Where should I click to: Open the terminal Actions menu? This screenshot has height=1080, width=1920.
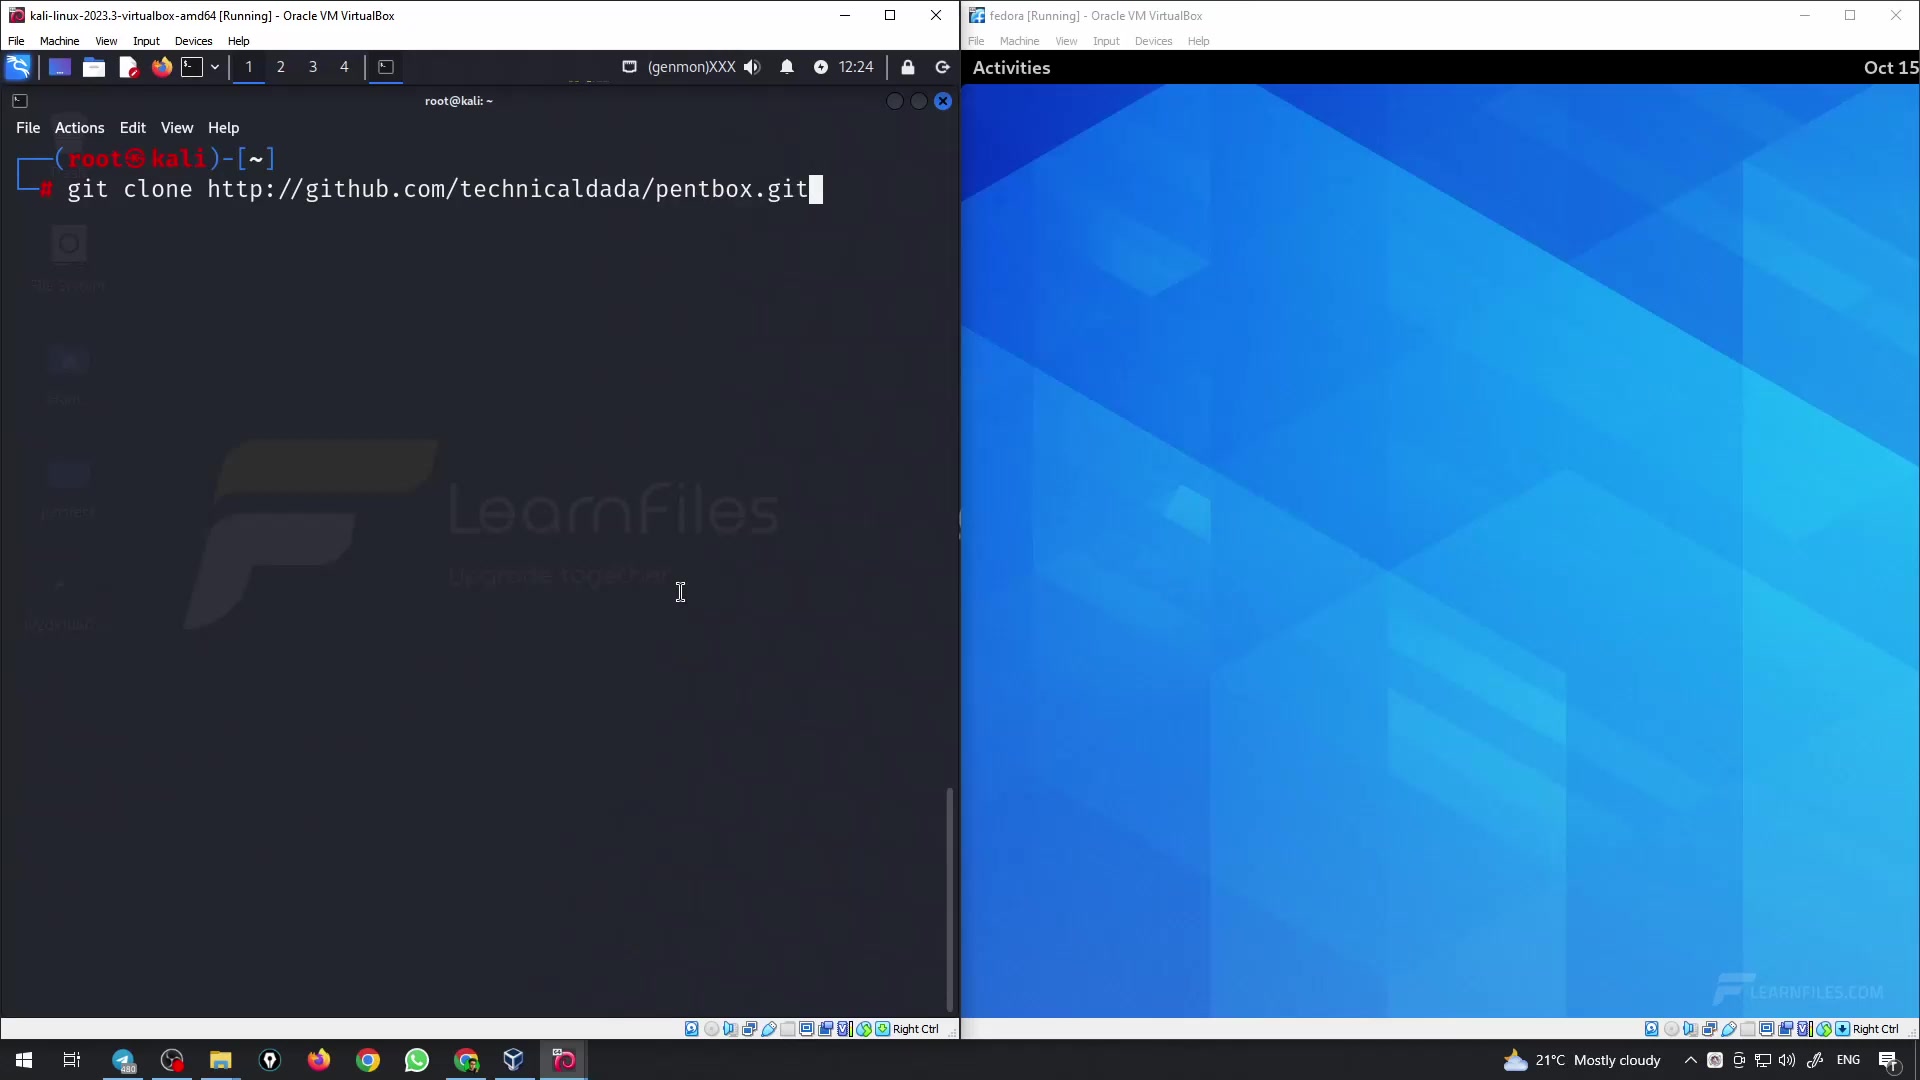79,128
